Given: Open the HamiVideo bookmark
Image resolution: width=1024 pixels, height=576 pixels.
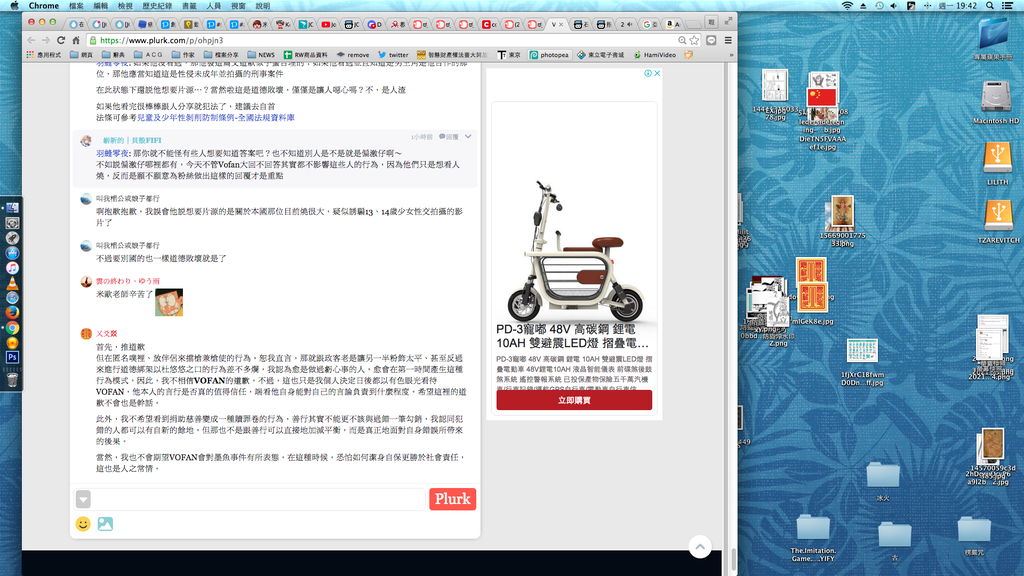Looking at the screenshot, I should (655, 55).
